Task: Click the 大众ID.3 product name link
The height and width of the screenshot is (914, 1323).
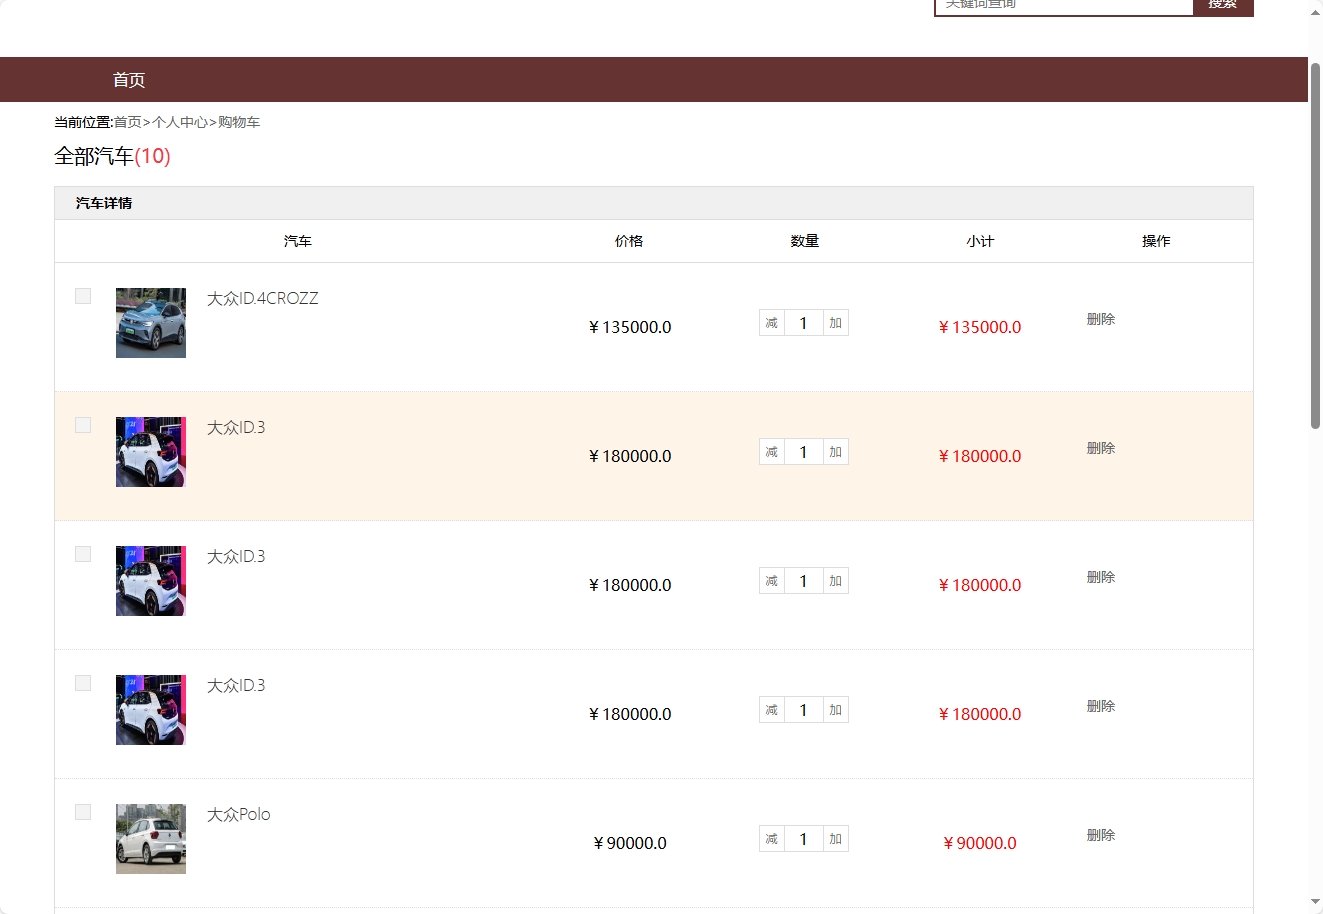Action: click(236, 426)
